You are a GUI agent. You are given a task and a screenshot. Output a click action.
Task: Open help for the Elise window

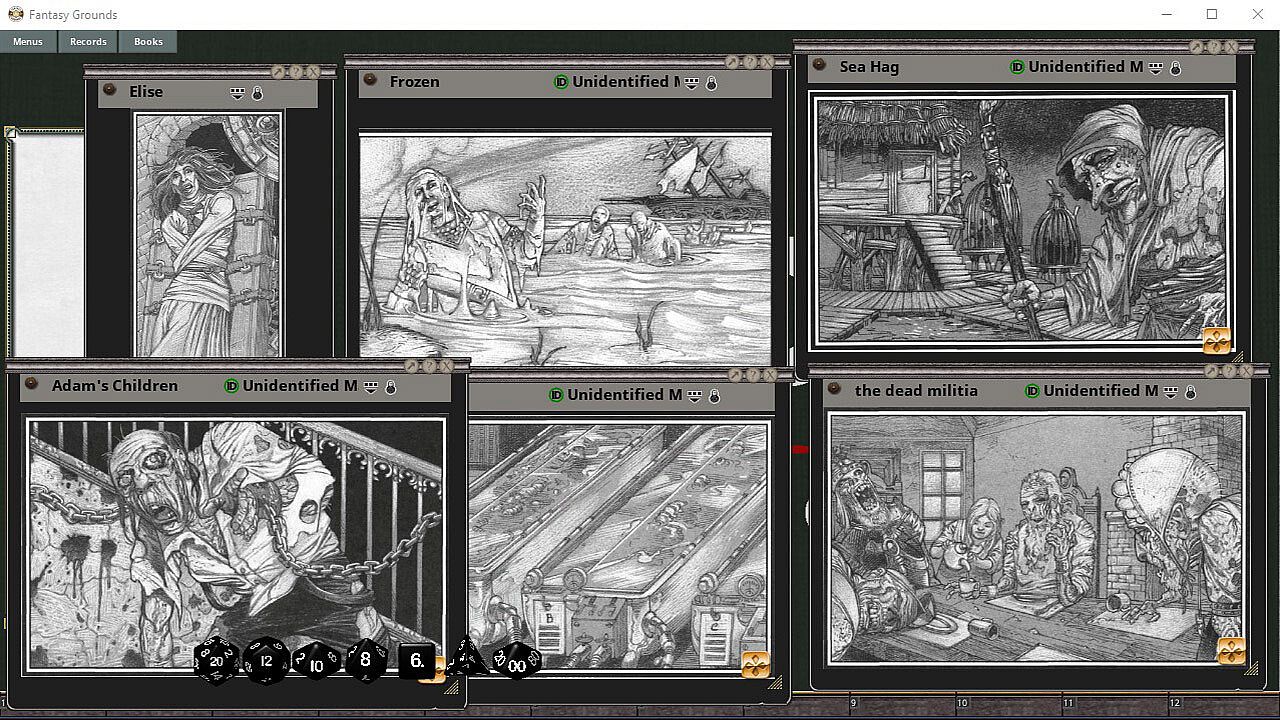[296, 72]
